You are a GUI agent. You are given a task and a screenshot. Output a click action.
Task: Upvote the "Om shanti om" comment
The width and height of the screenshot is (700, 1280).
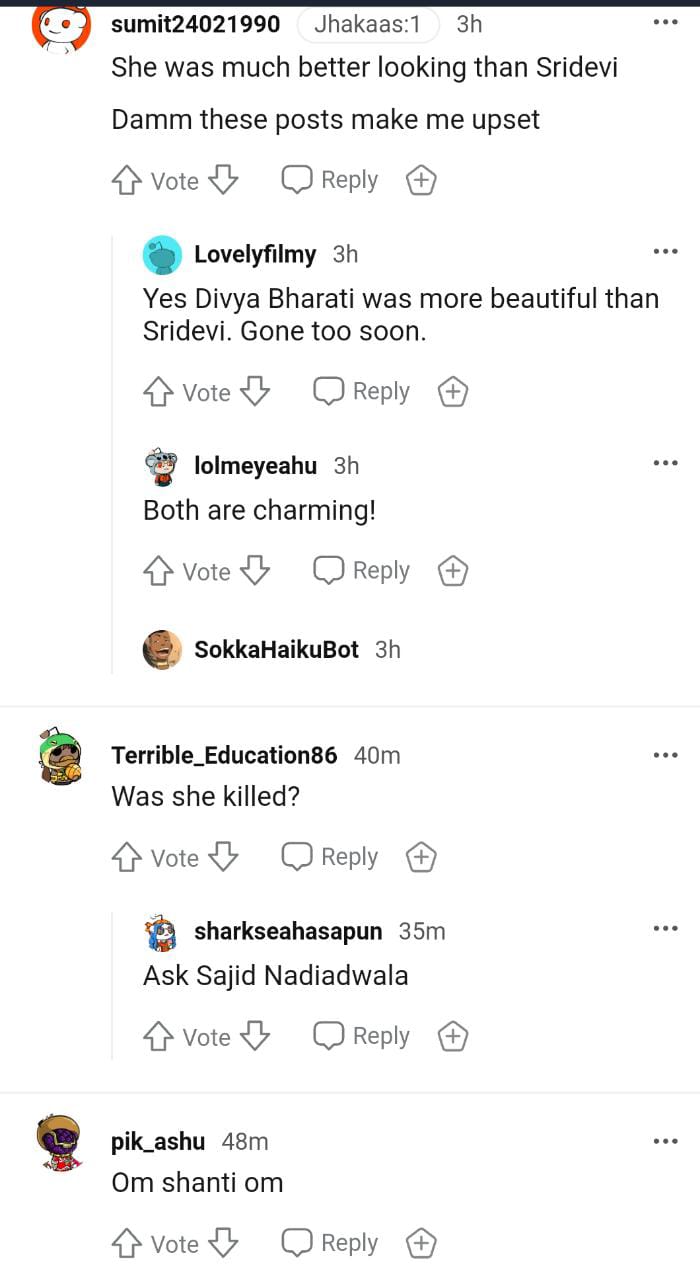click(x=126, y=1243)
